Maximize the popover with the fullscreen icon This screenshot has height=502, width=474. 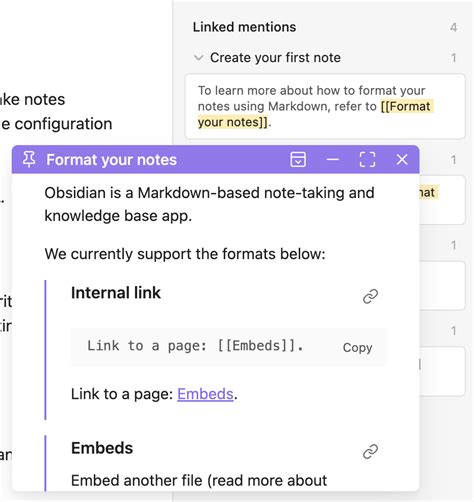[367, 160]
